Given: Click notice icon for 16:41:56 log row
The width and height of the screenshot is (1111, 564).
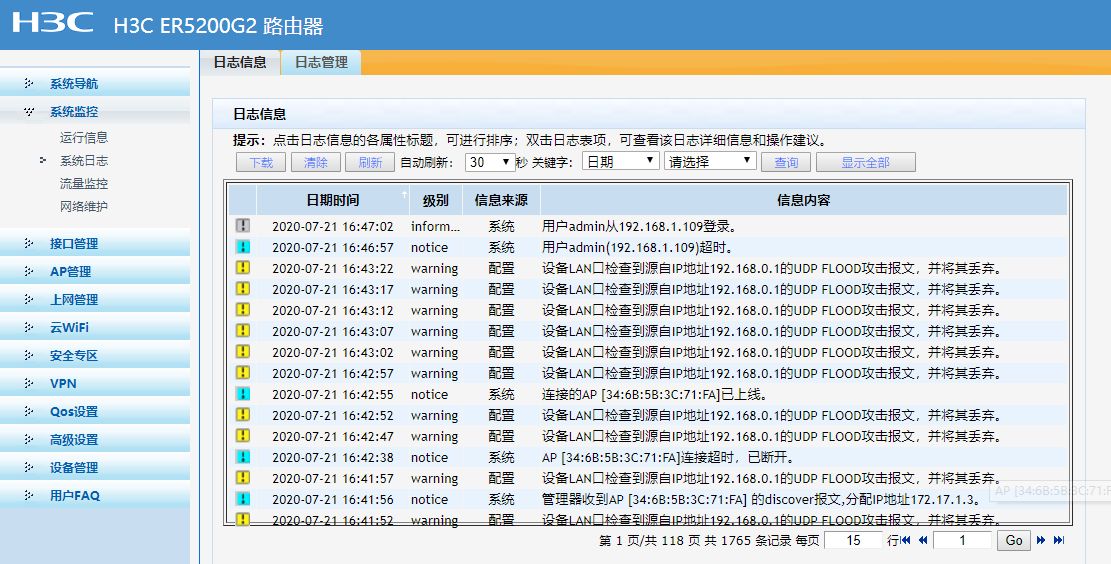Looking at the screenshot, I should [x=243, y=499].
